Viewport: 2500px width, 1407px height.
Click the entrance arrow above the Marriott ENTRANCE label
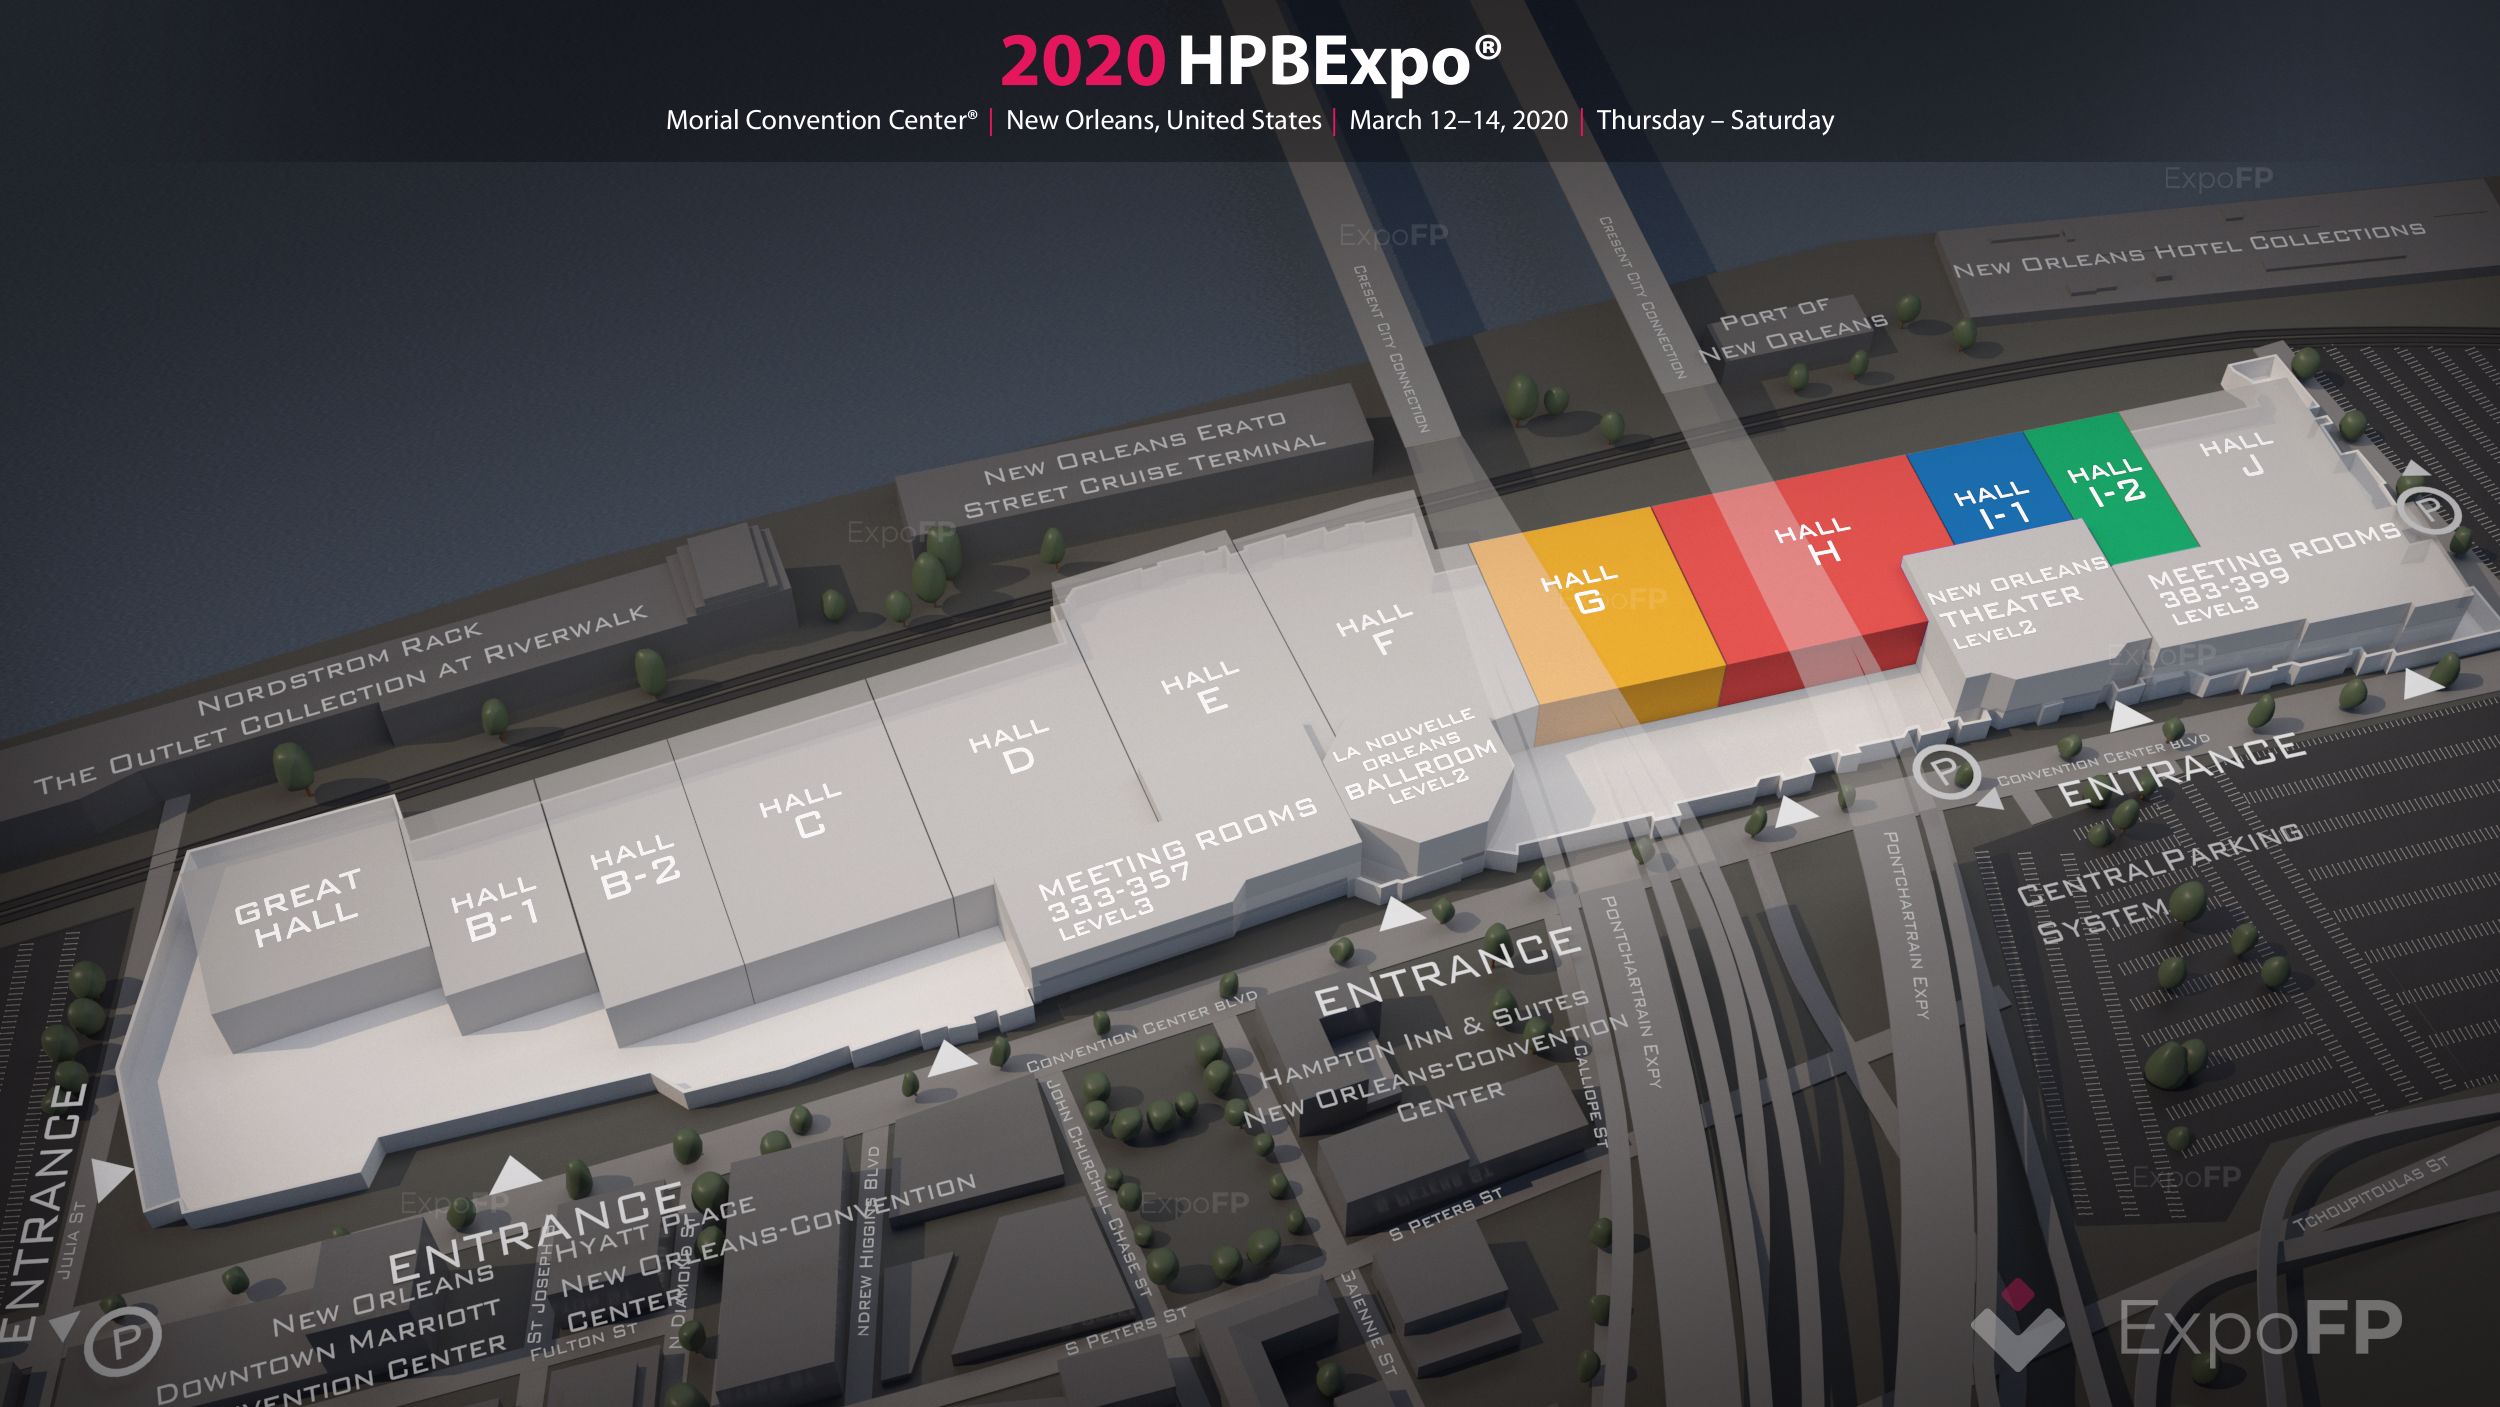(514, 1175)
